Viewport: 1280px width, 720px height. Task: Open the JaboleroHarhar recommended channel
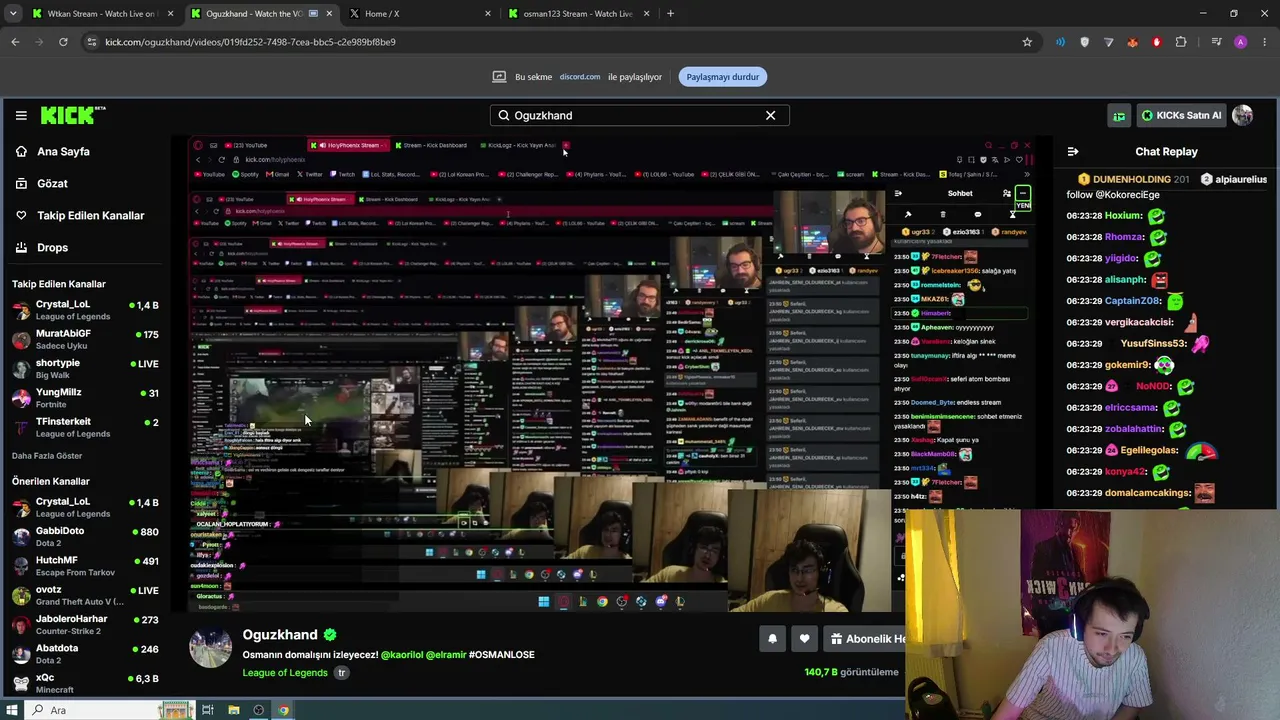pyautogui.click(x=85, y=625)
